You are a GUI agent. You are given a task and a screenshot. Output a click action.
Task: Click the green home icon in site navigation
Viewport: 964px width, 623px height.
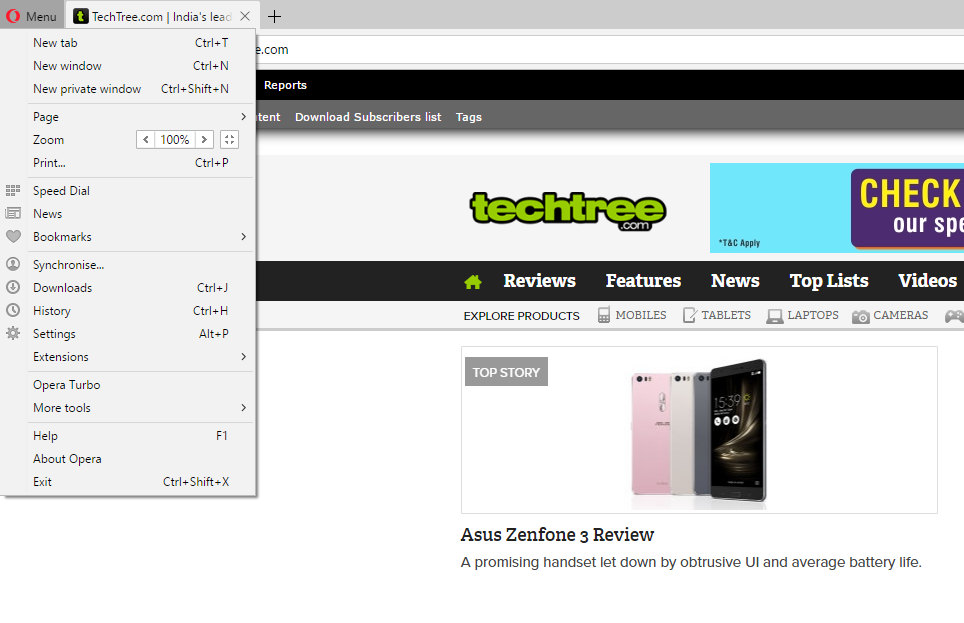pos(473,282)
